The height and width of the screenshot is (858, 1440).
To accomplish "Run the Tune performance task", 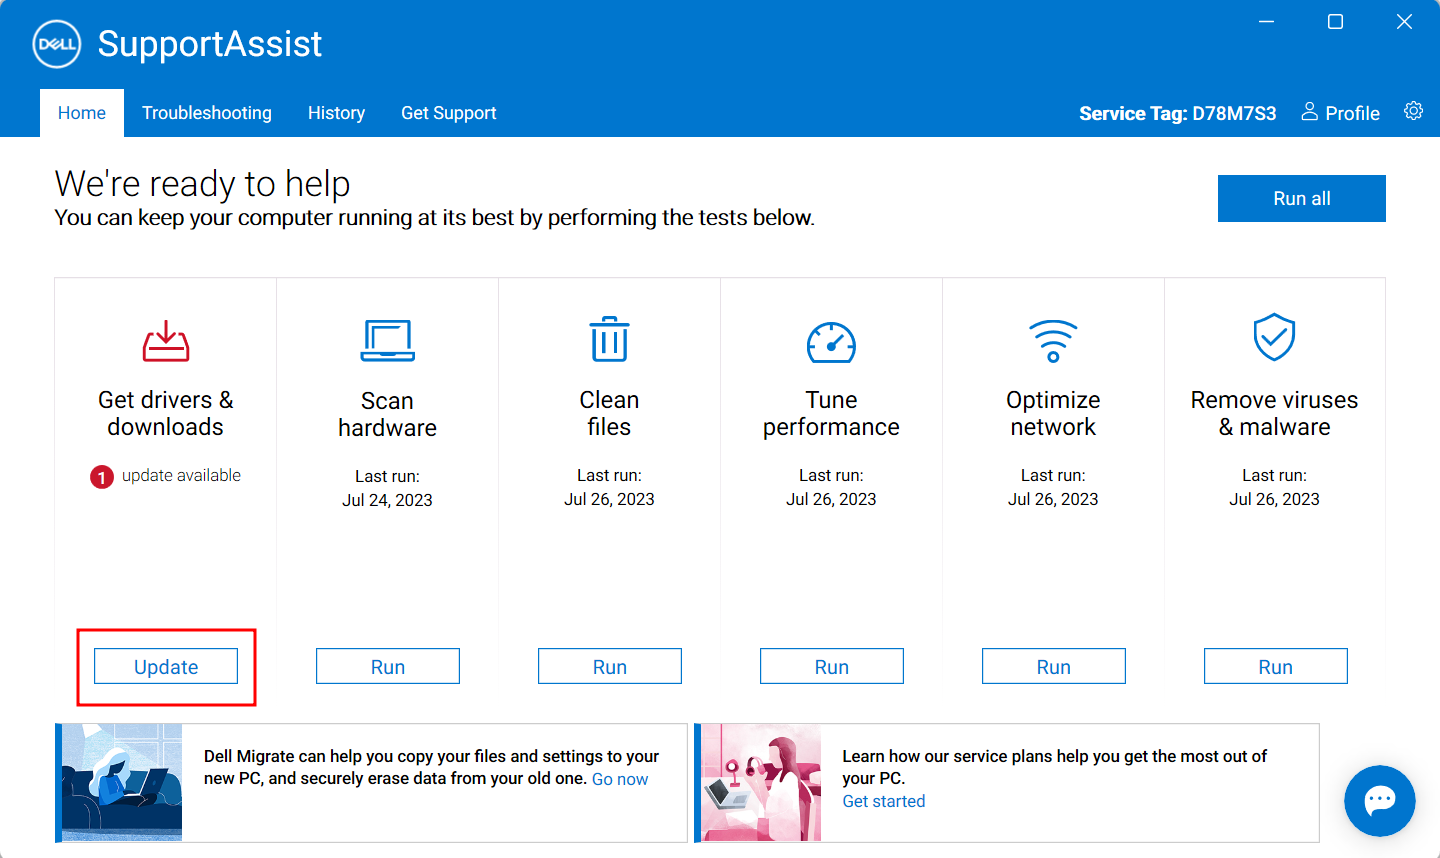I will 832,667.
